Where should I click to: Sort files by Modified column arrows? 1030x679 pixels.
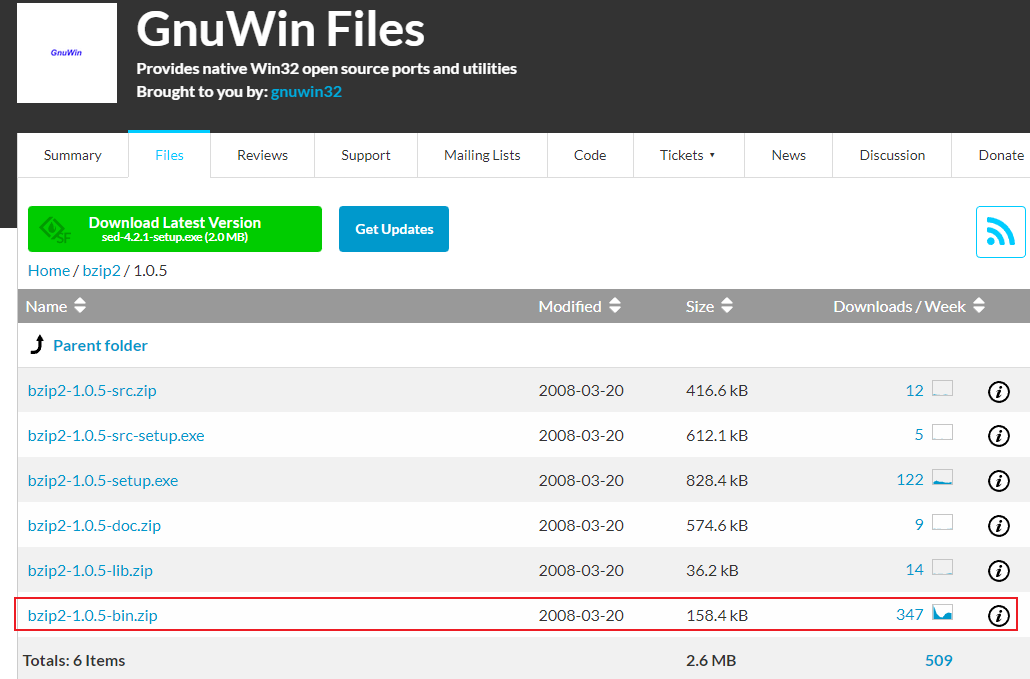coord(615,305)
